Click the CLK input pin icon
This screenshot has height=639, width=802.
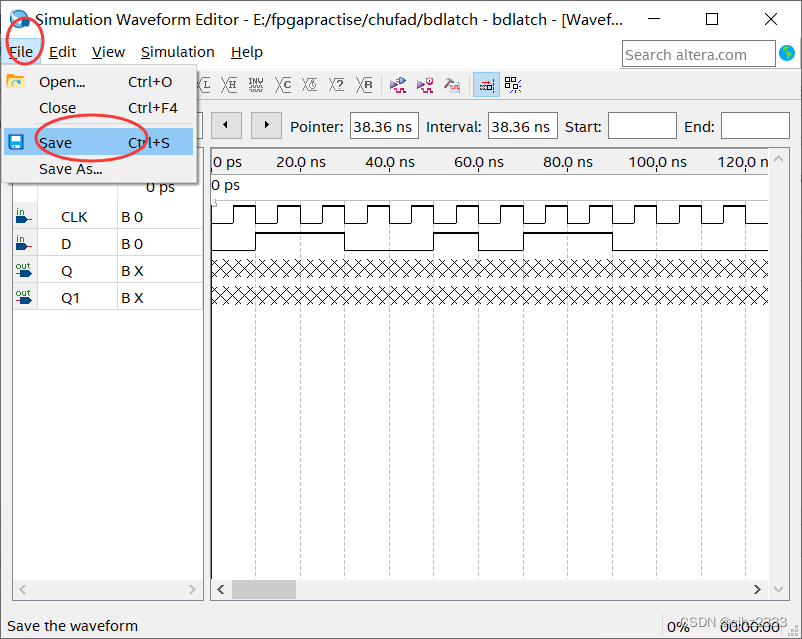coord(23,216)
